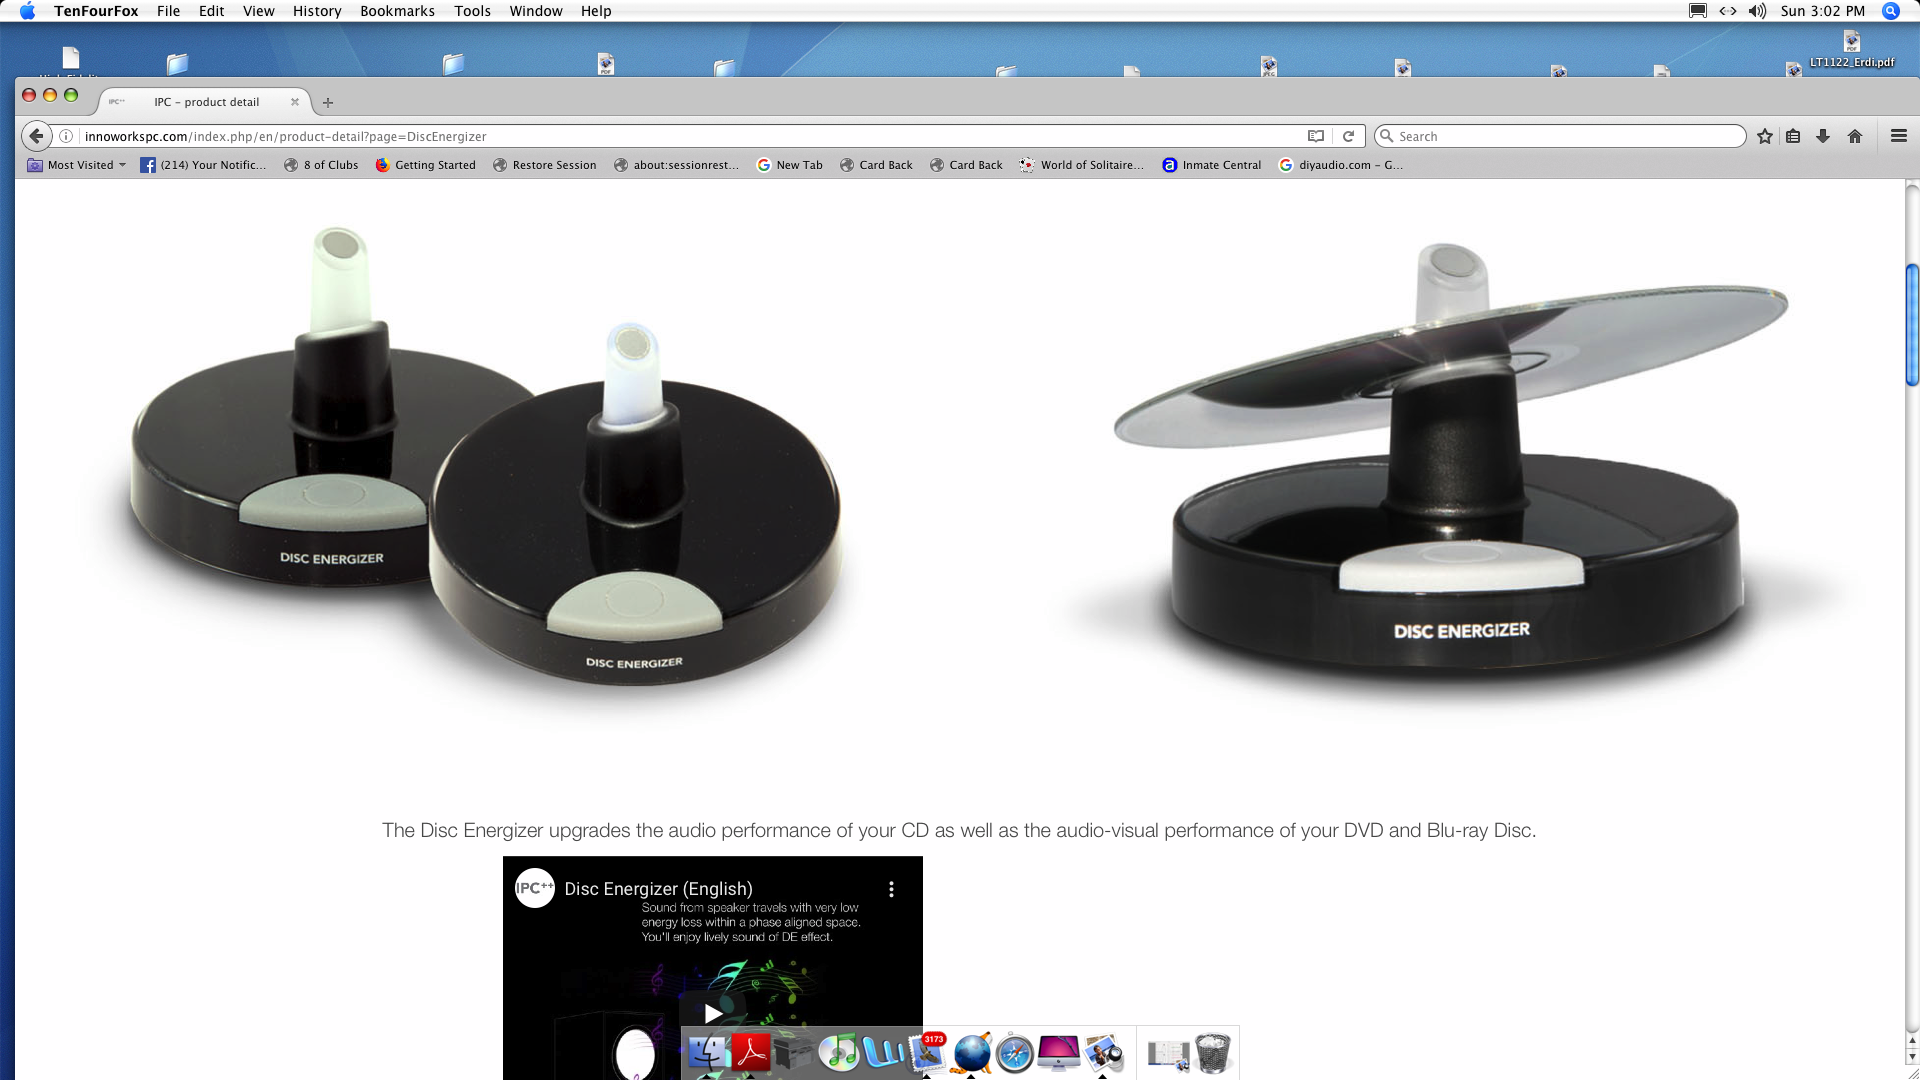Open the about:sessionrestore bookmark
The height and width of the screenshot is (1080, 1920).
[x=676, y=165]
